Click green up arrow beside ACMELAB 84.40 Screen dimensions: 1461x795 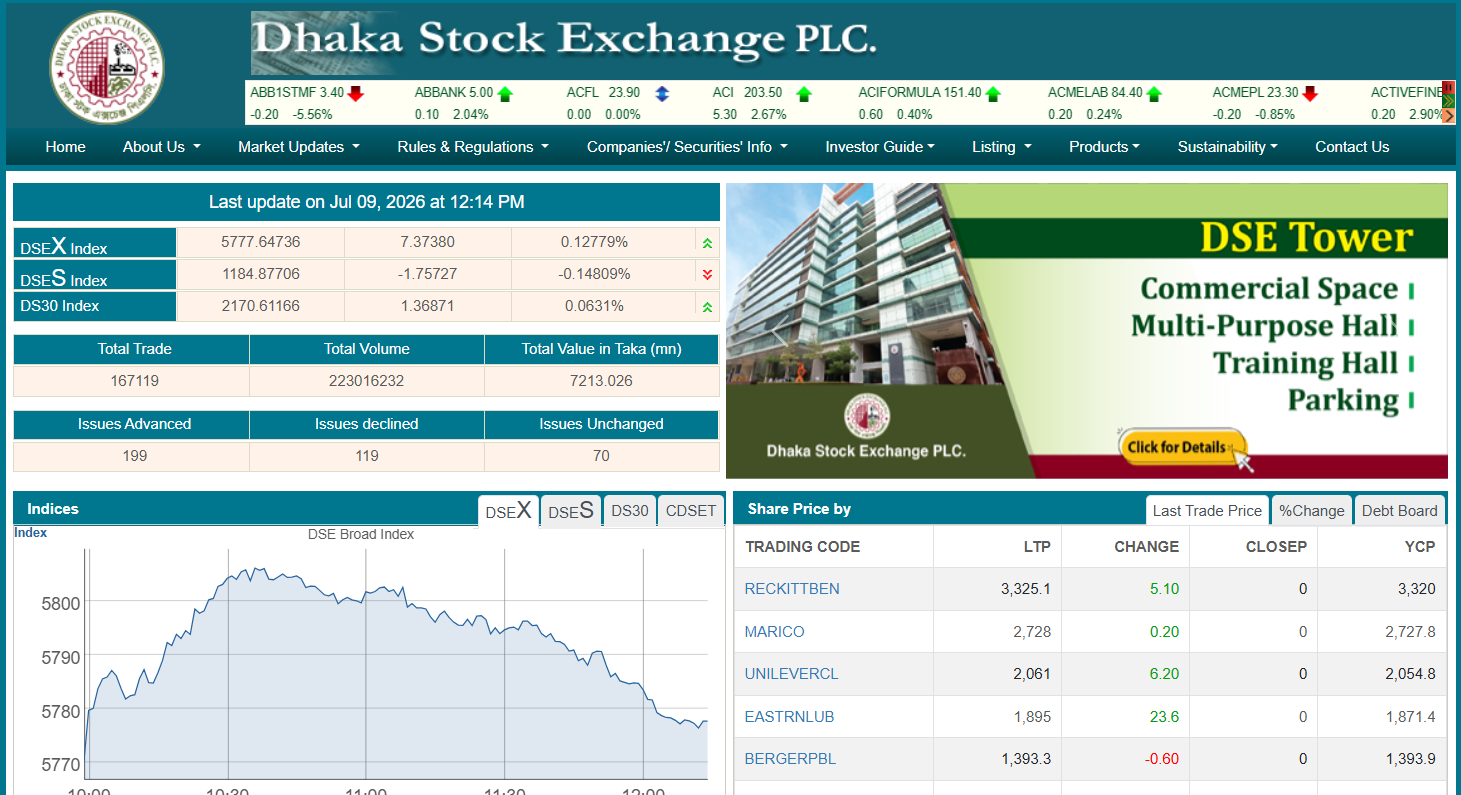(x=1154, y=94)
